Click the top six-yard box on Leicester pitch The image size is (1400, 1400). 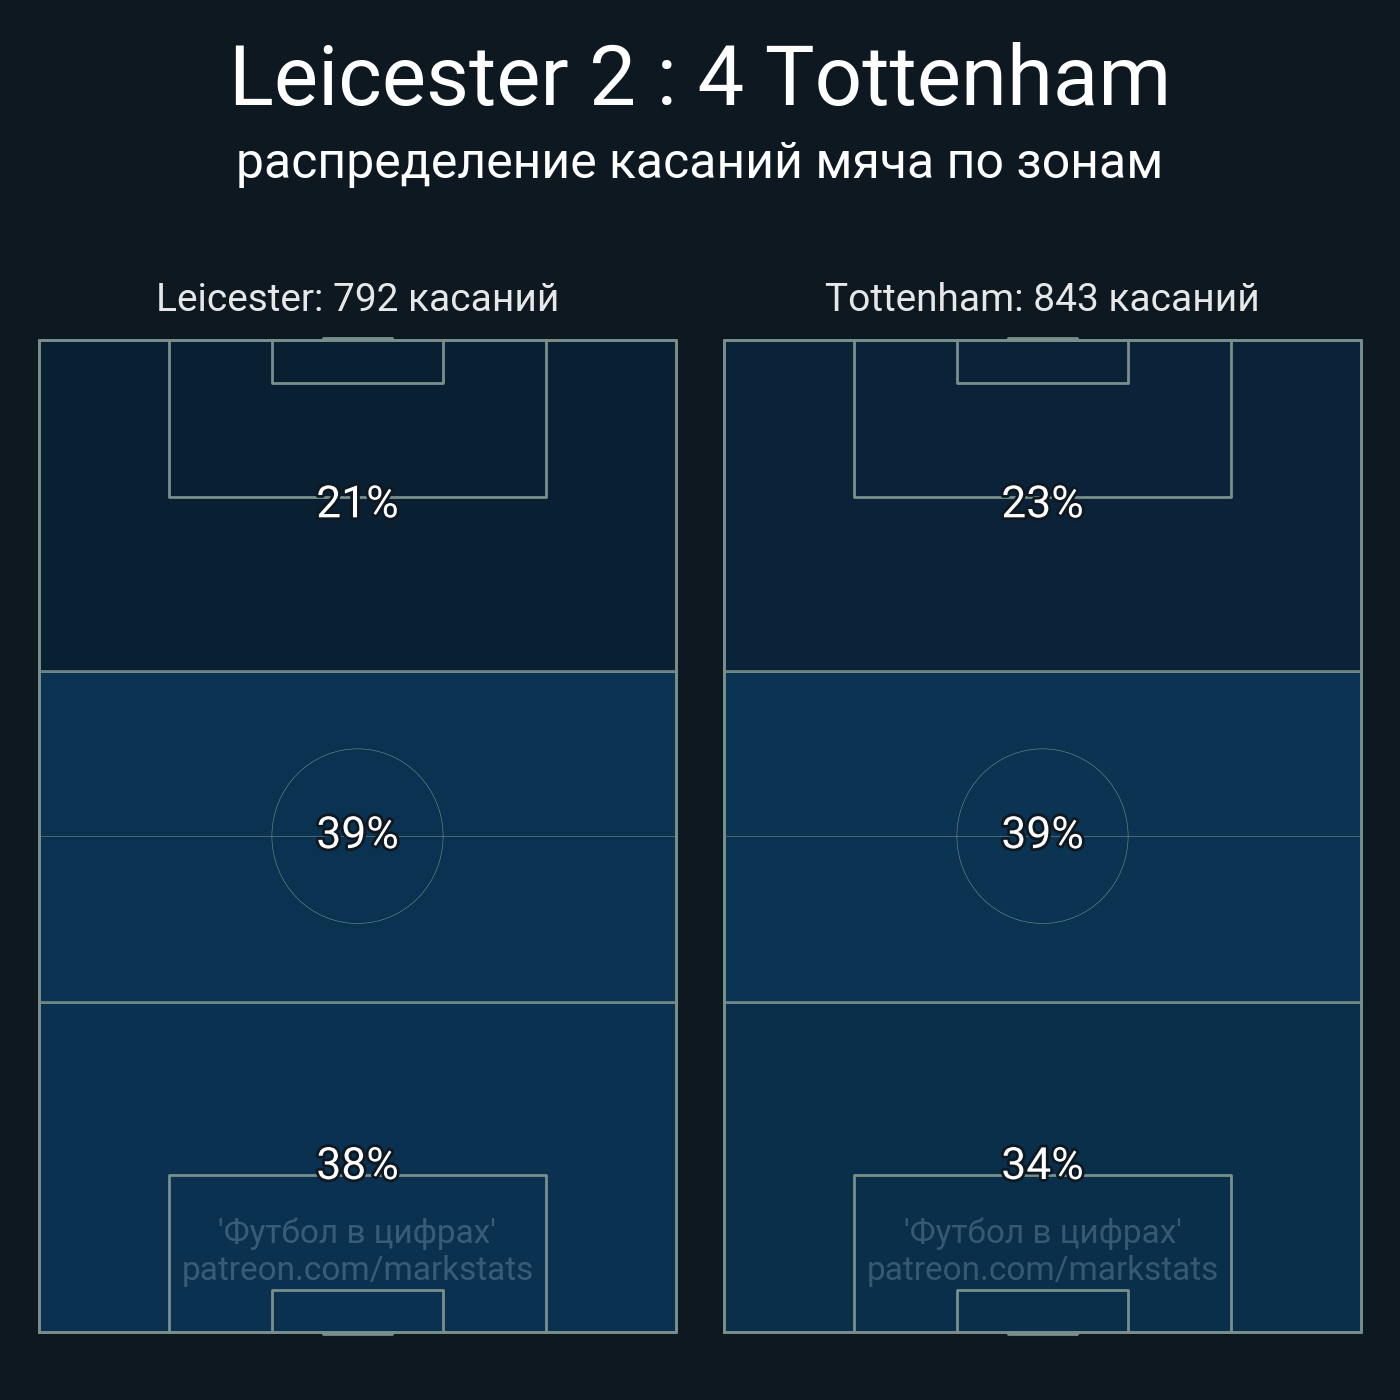click(x=358, y=362)
